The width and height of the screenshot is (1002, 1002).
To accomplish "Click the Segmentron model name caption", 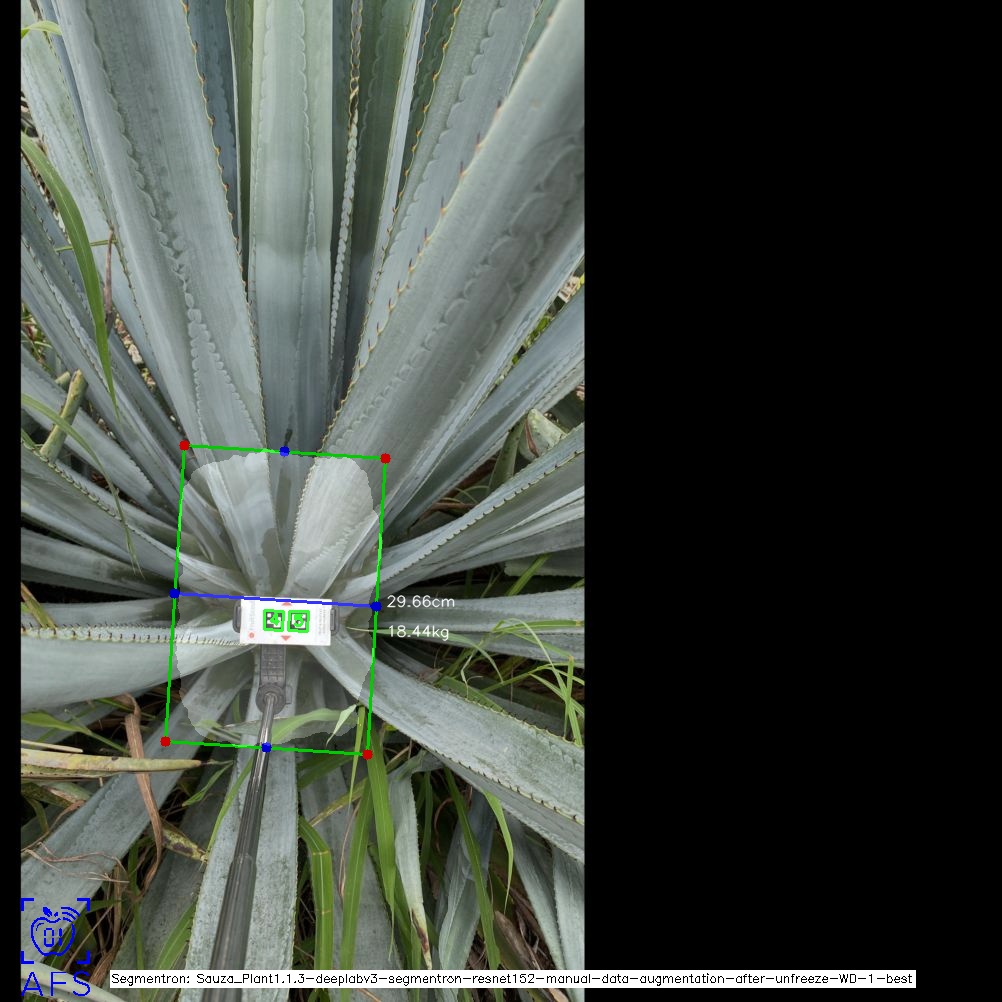I will [512, 979].
